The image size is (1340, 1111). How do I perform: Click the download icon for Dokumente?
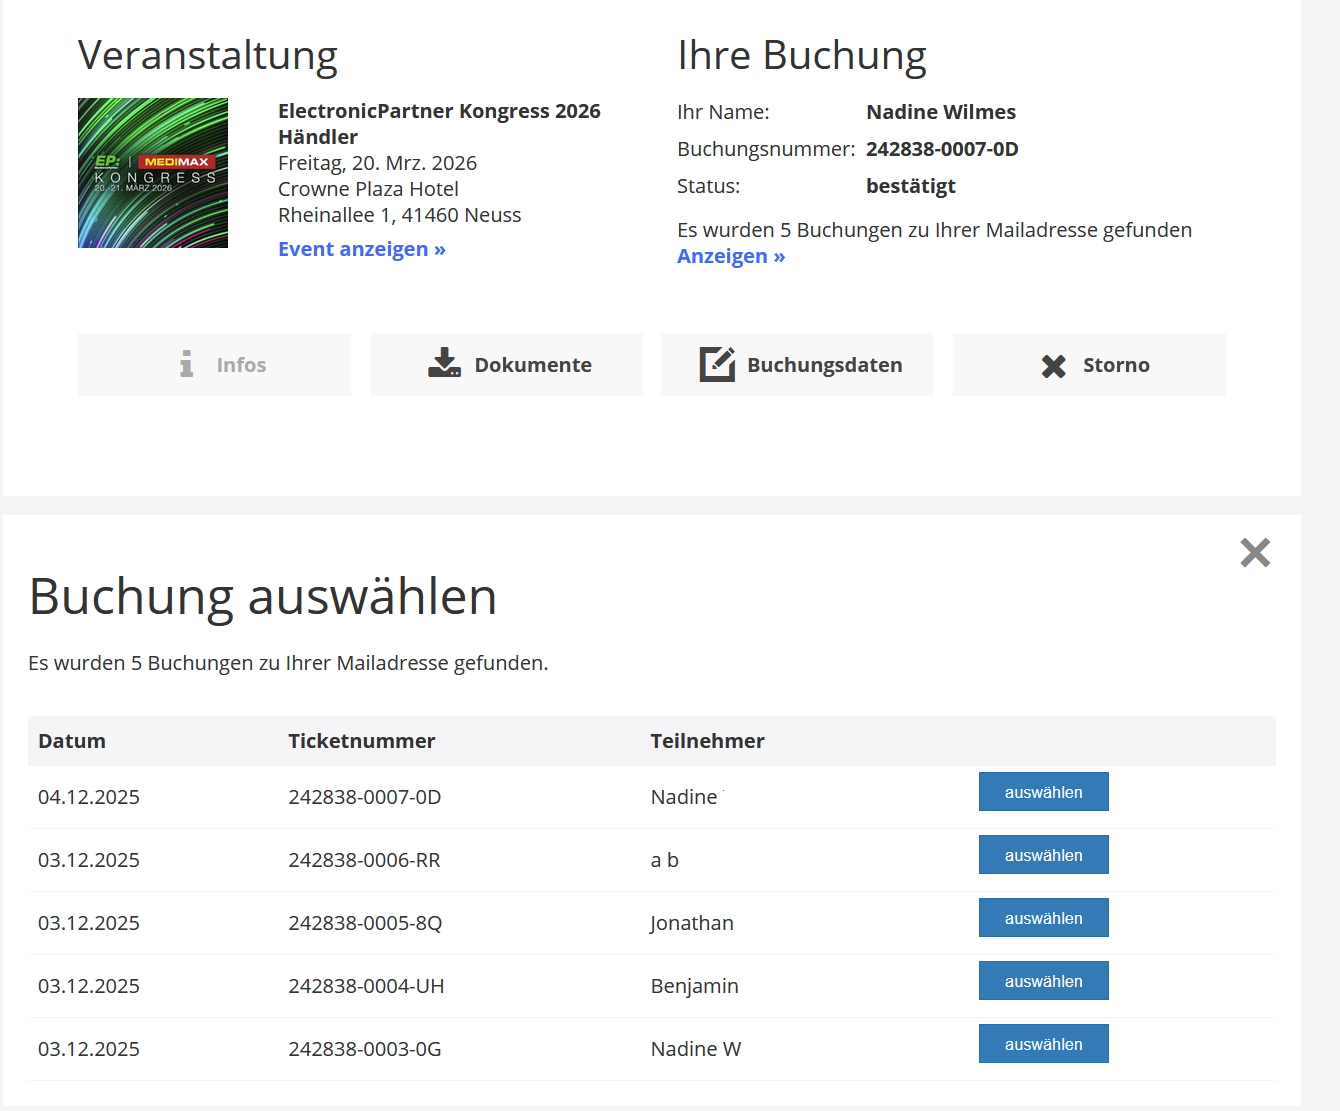click(x=444, y=363)
